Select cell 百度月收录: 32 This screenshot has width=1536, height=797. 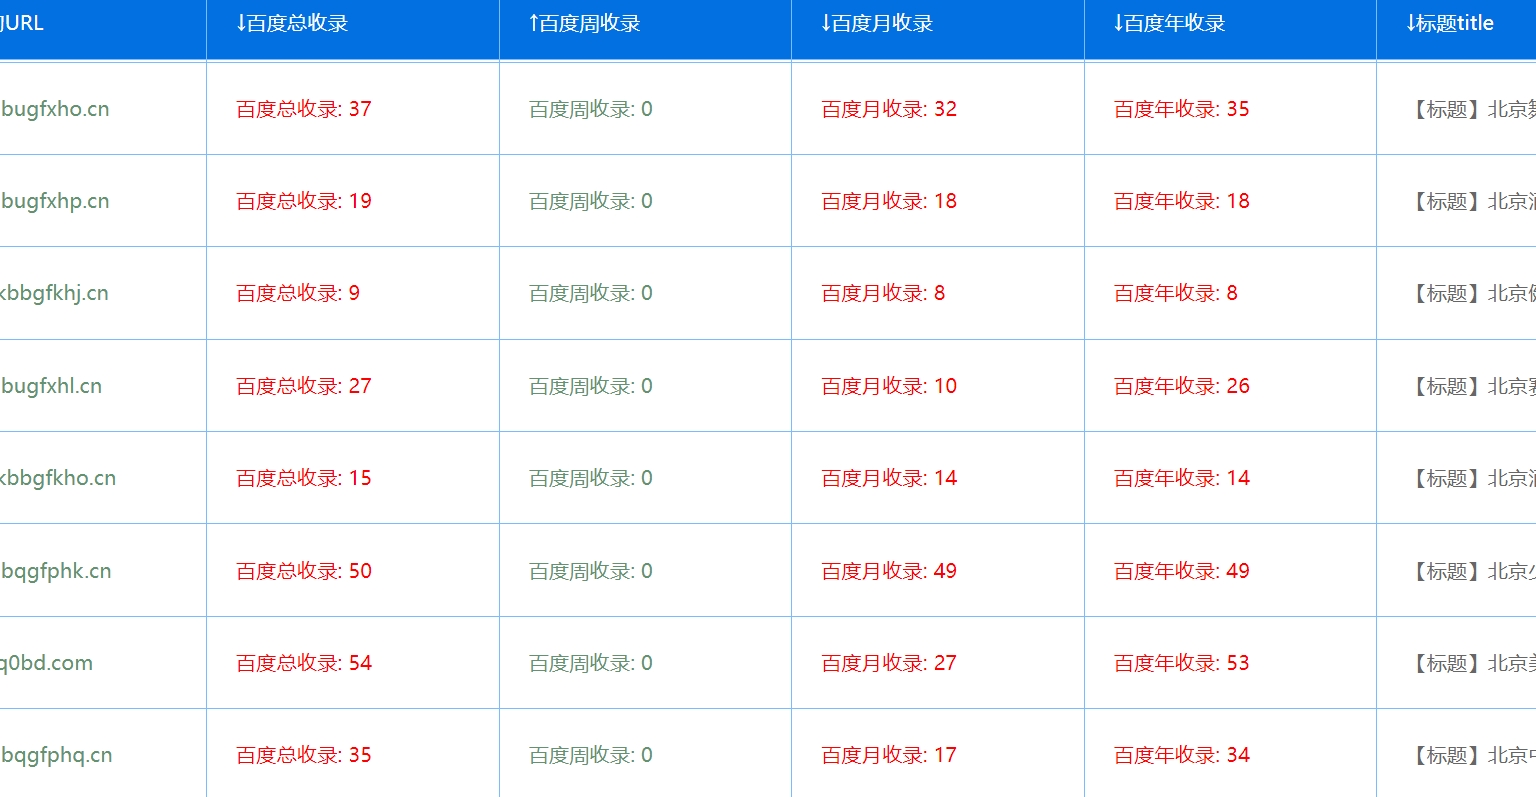(889, 109)
